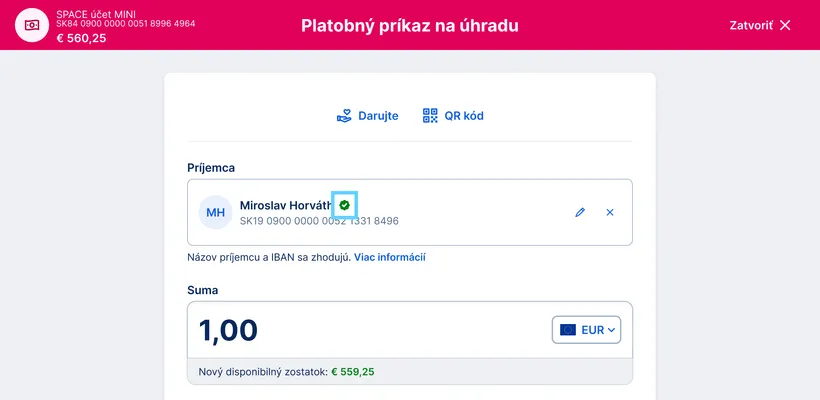Screen dimensions: 820x400
Task: Click the MH initials avatar
Action: tap(215, 212)
